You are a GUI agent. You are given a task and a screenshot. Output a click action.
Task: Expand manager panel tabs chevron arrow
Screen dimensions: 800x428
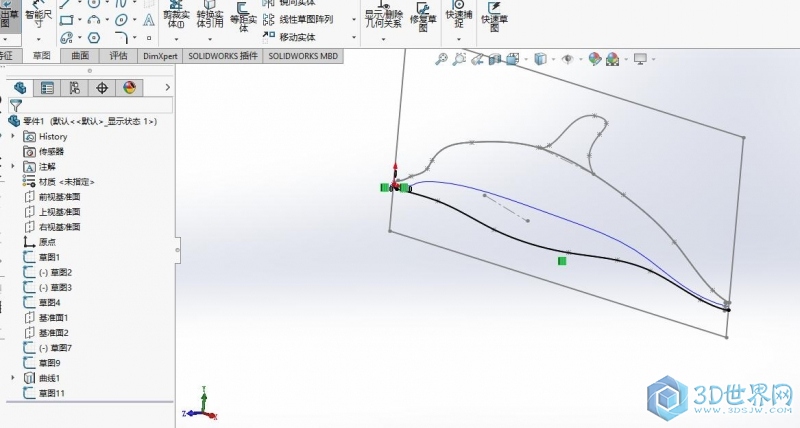(x=167, y=88)
